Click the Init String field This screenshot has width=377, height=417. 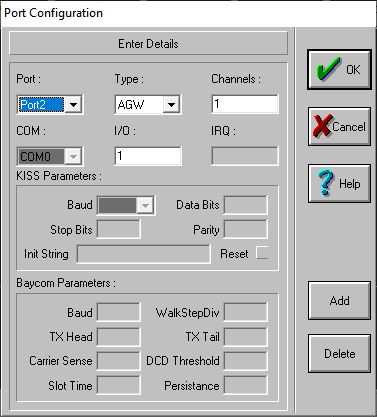tap(144, 254)
